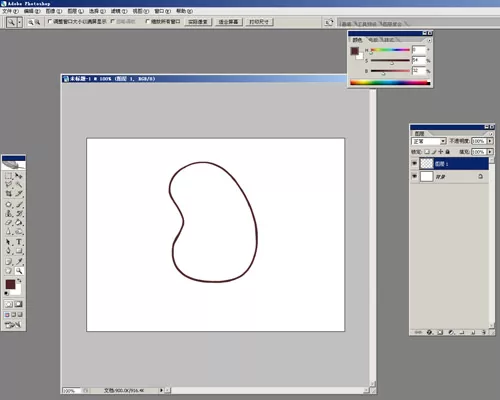Enable resize windows to fit checkbox

pyautogui.click(x=50, y=21)
